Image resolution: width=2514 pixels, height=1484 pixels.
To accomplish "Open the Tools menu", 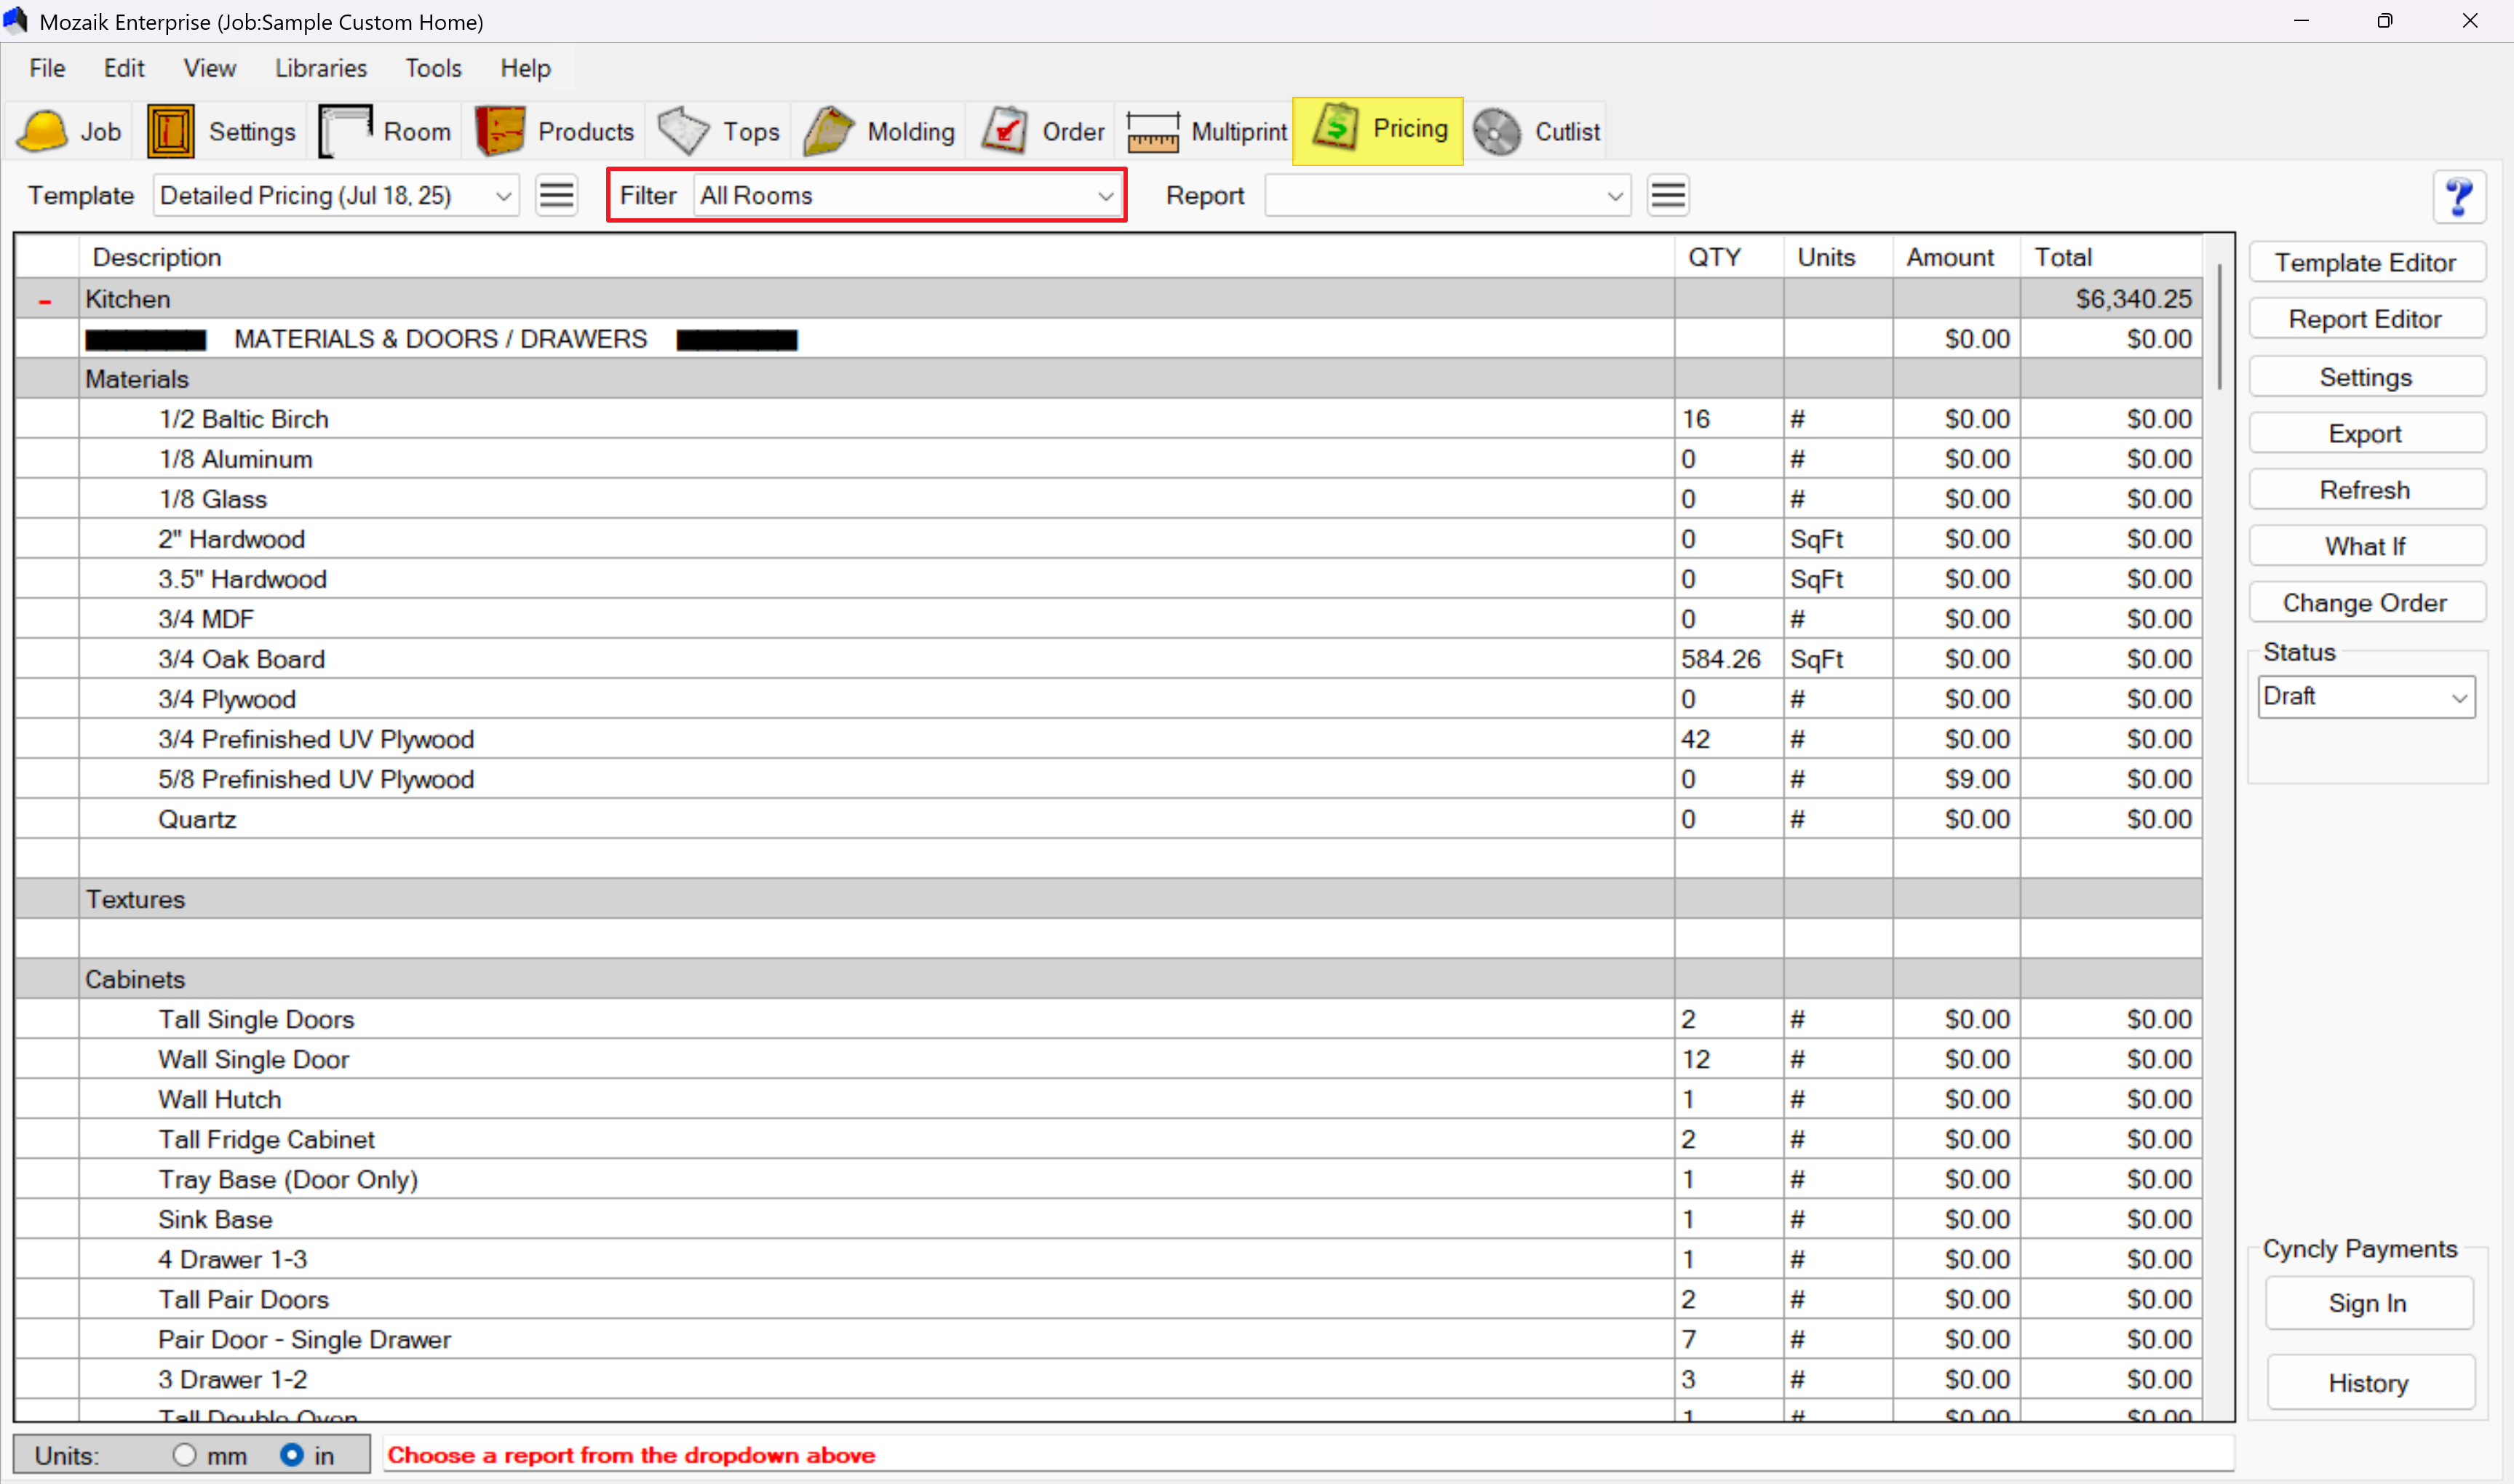I will (x=433, y=68).
